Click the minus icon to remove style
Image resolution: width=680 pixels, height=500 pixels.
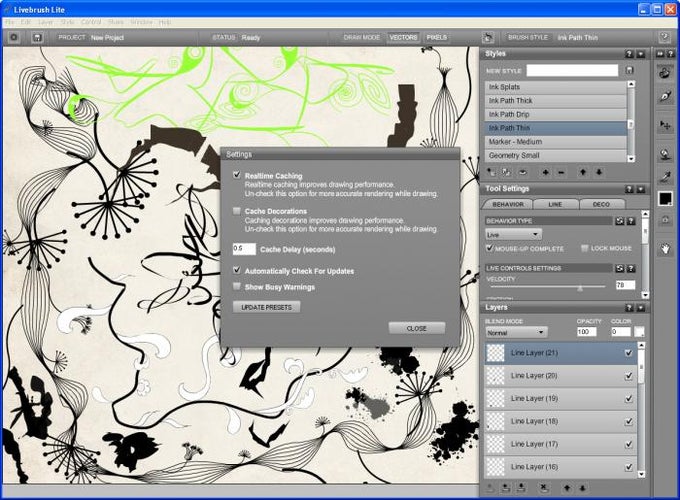click(x=561, y=173)
